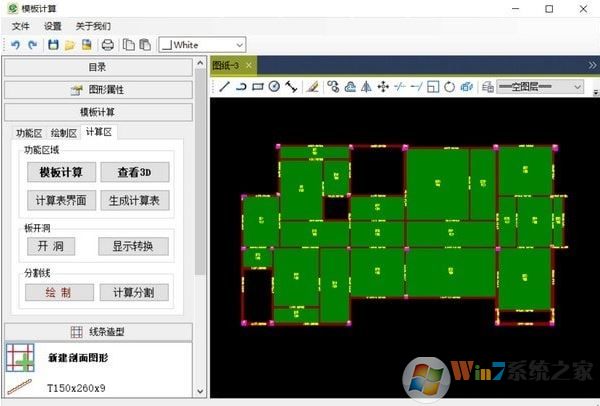Screen dimensions: 600x406
Task: Select the circle drawing tool
Action: pyautogui.click(x=274, y=87)
